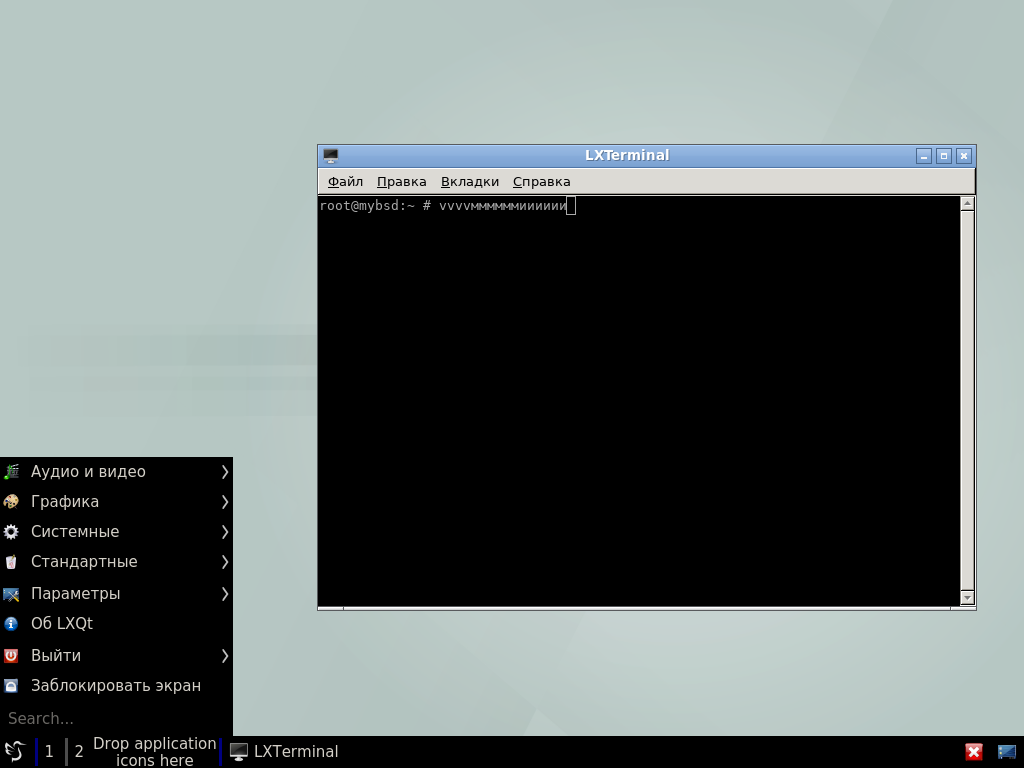Open Об LXQt about entry
The width and height of the screenshot is (1024, 768).
coord(61,624)
